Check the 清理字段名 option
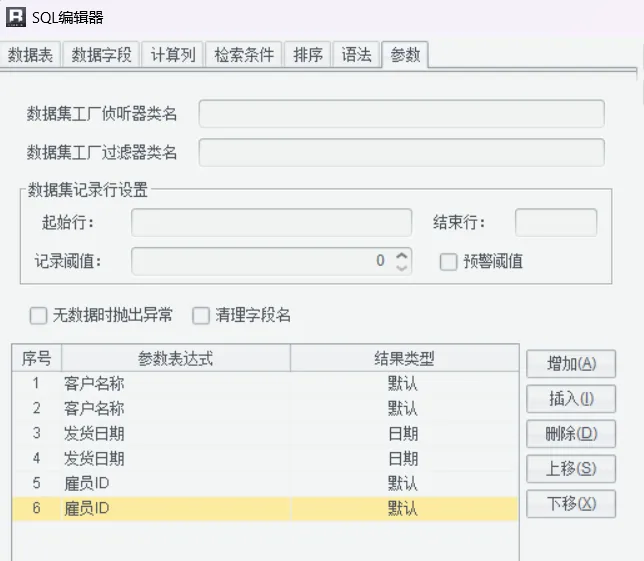Image resolution: width=644 pixels, height=561 pixels. (x=202, y=316)
